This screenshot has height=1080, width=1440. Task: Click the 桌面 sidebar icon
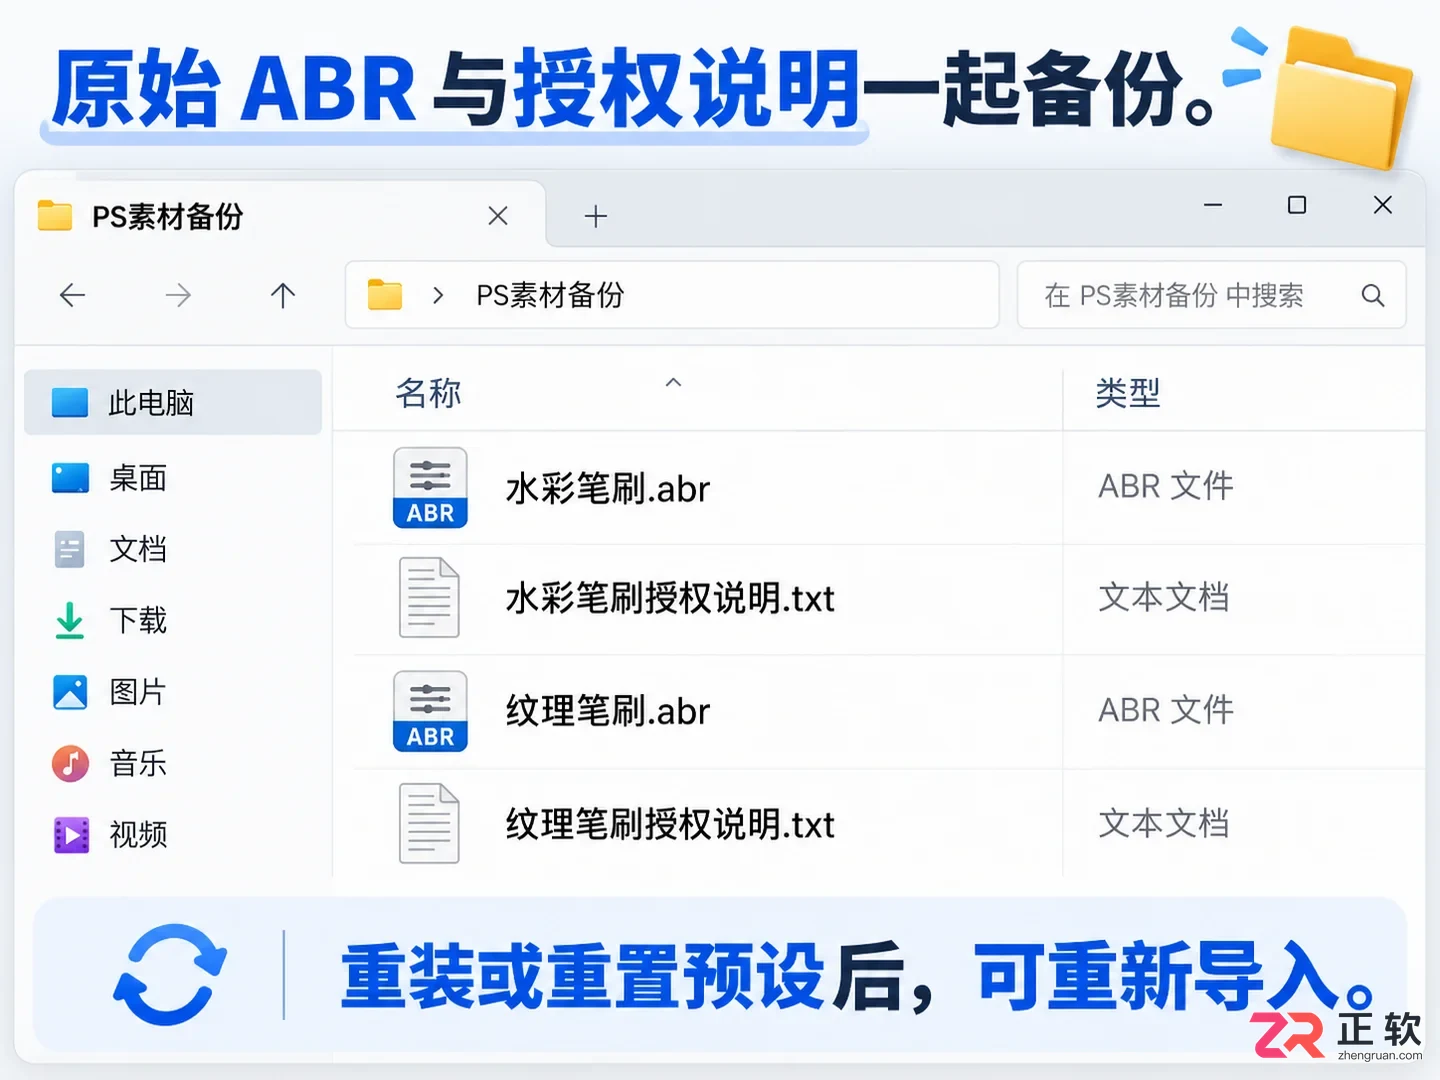pos(70,478)
